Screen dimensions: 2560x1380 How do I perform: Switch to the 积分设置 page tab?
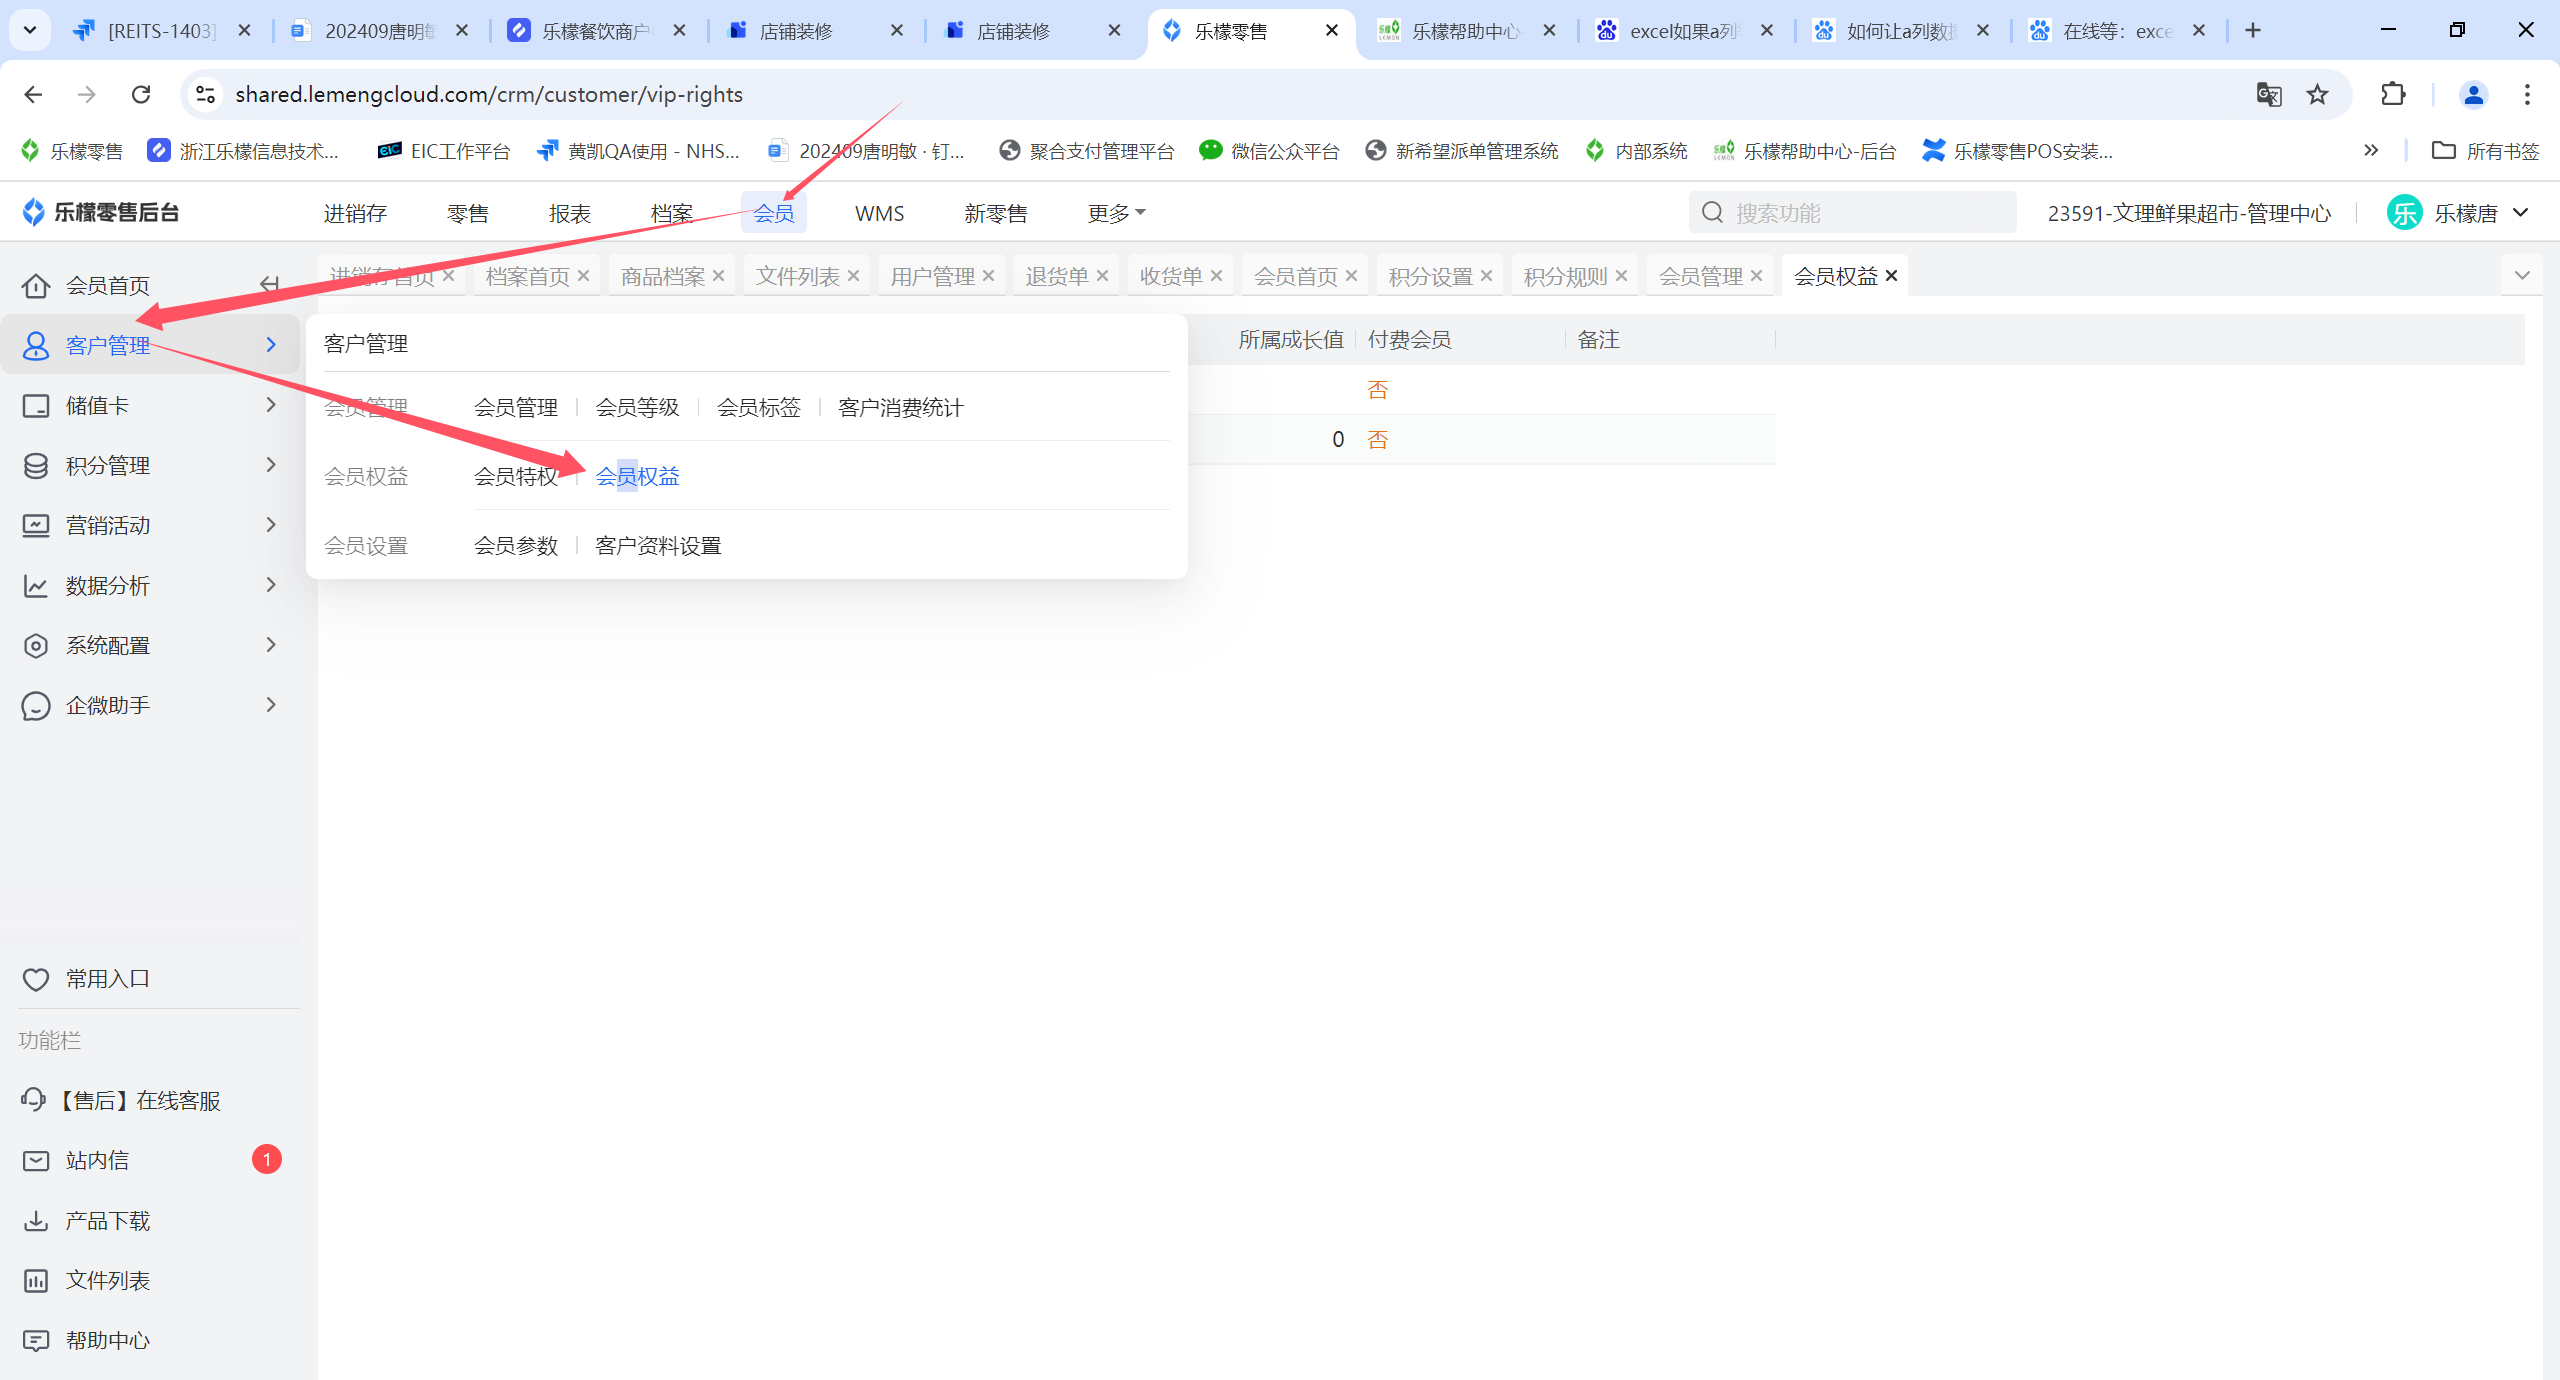pos(1430,276)
